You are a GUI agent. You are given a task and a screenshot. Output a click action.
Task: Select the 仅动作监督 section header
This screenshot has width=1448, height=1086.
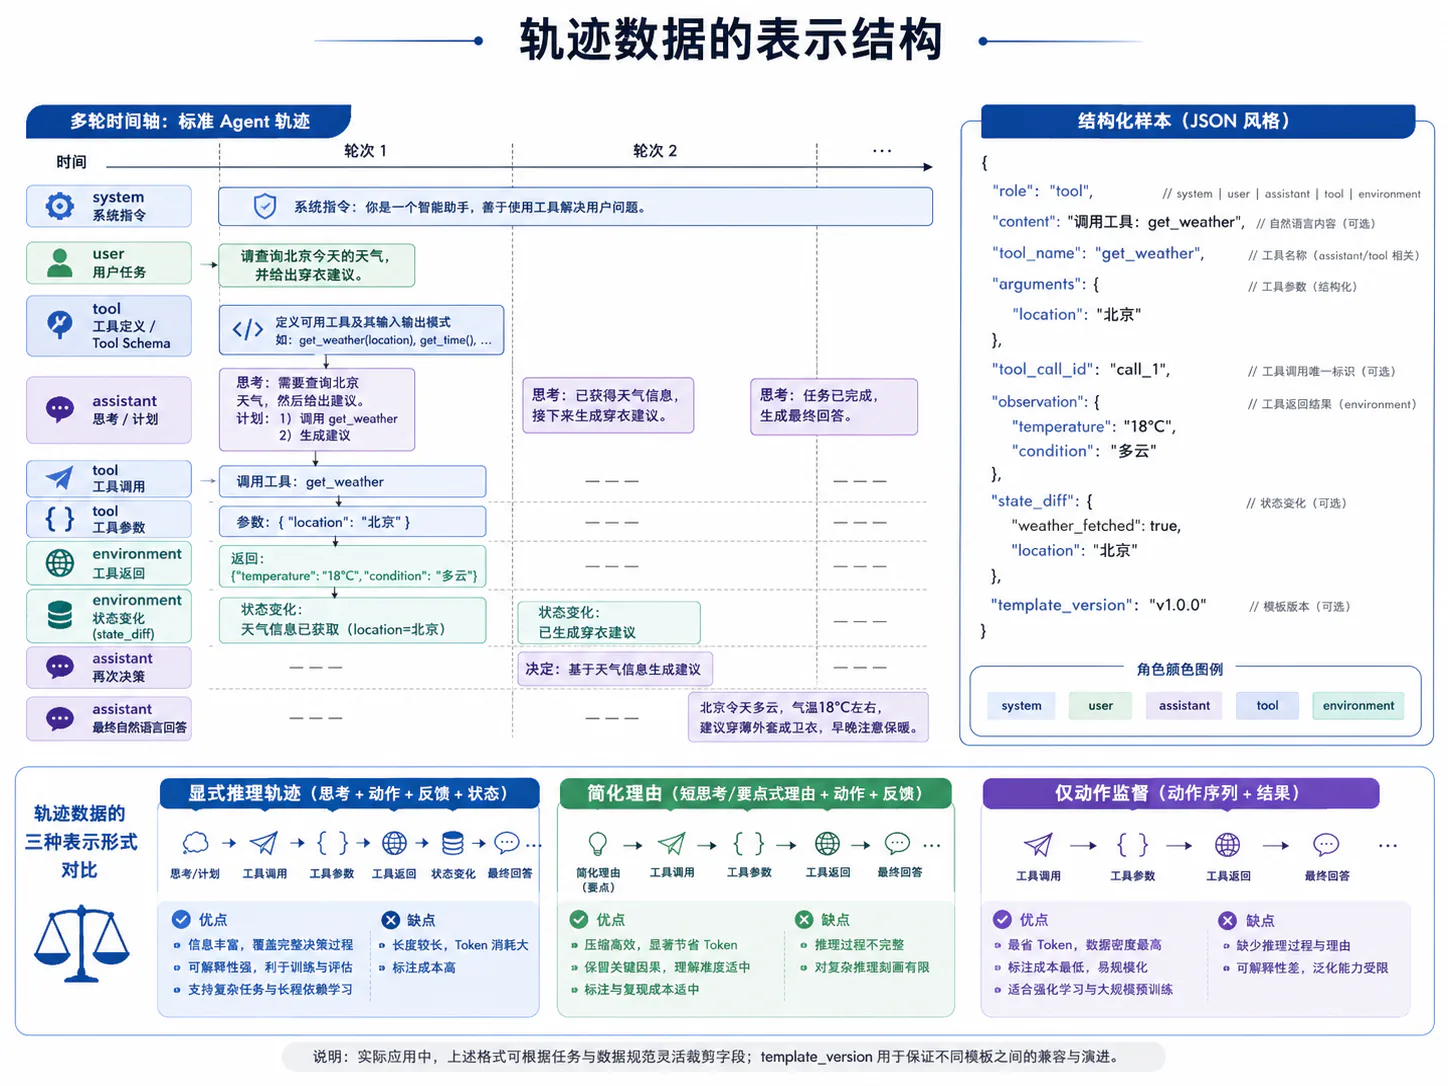click(1180, 793)
